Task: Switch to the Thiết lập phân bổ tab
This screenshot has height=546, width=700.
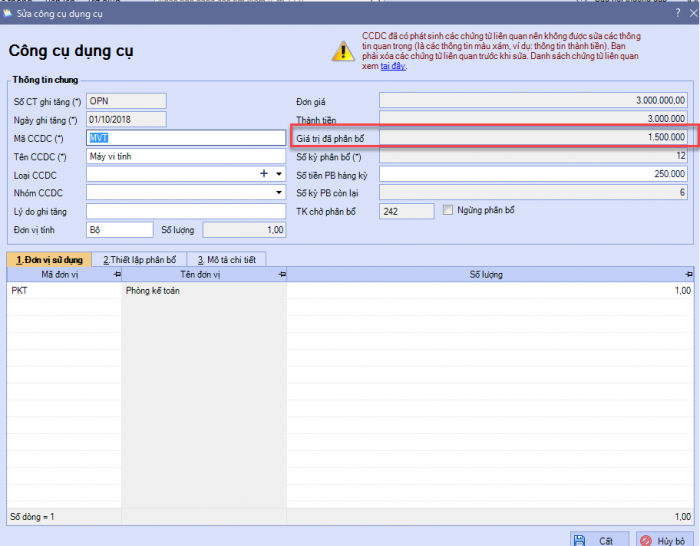Action: [139, 259]
